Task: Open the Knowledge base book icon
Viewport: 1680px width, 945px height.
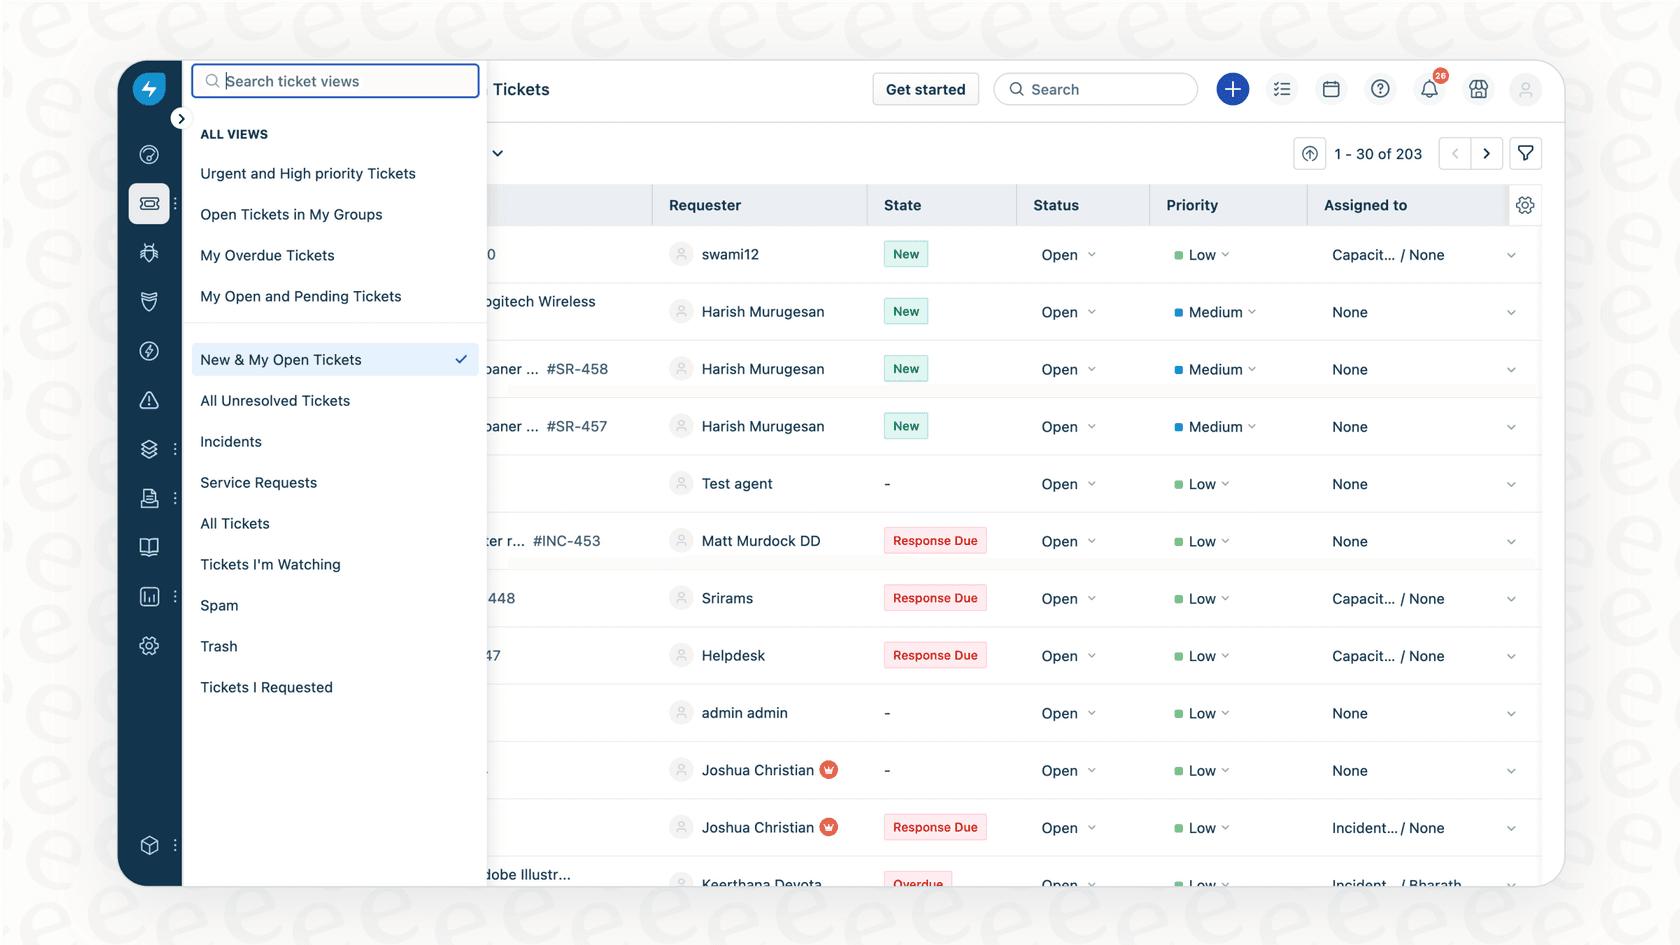Action: [x=149, y=547]
